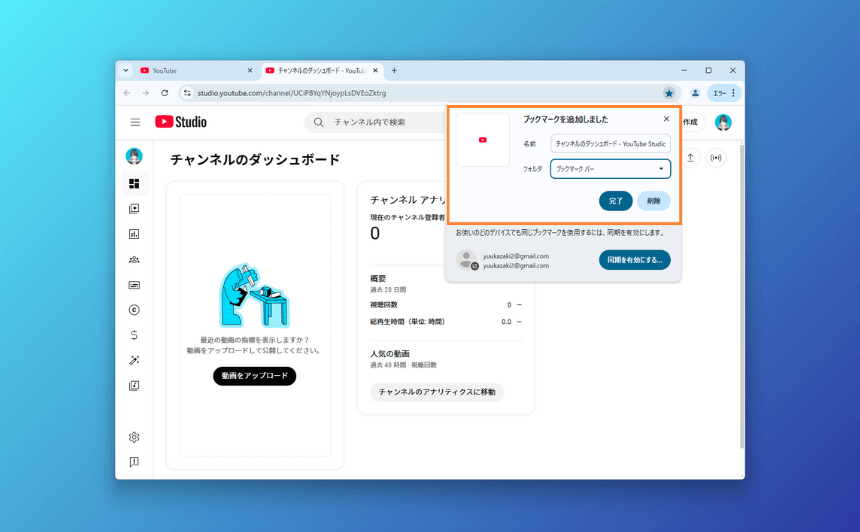860x532 pixels.
Task: Open the Audio library icon in sidebar
Action: click(x=134, y=386)
